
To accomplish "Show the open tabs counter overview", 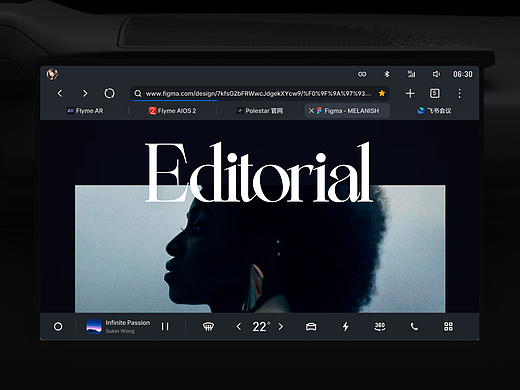I will tap(435, 93).
